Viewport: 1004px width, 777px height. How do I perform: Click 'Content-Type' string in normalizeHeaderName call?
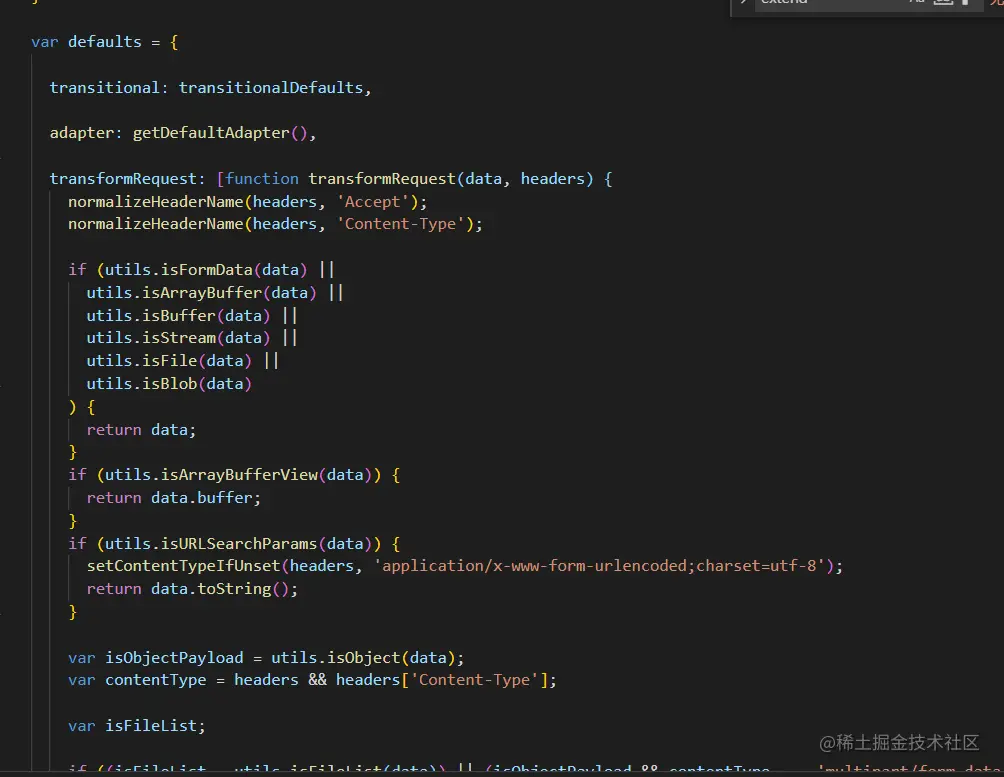(x=400, y=224)
